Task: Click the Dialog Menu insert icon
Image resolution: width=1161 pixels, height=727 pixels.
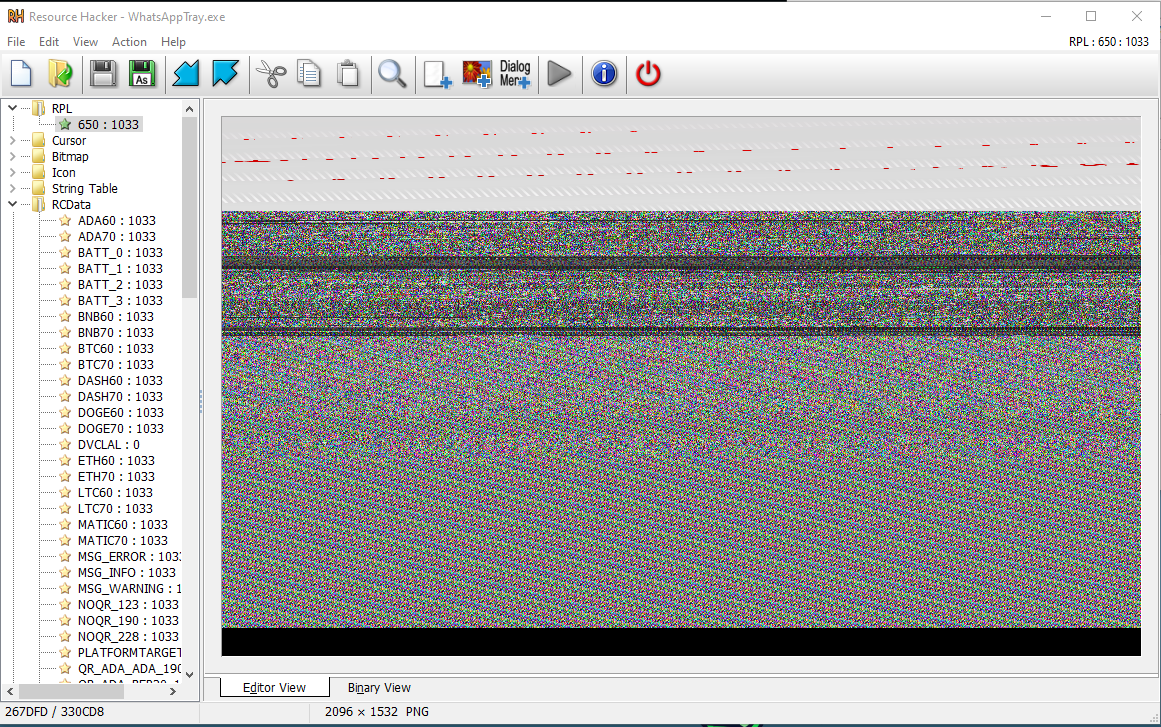Action: (515, 74)
